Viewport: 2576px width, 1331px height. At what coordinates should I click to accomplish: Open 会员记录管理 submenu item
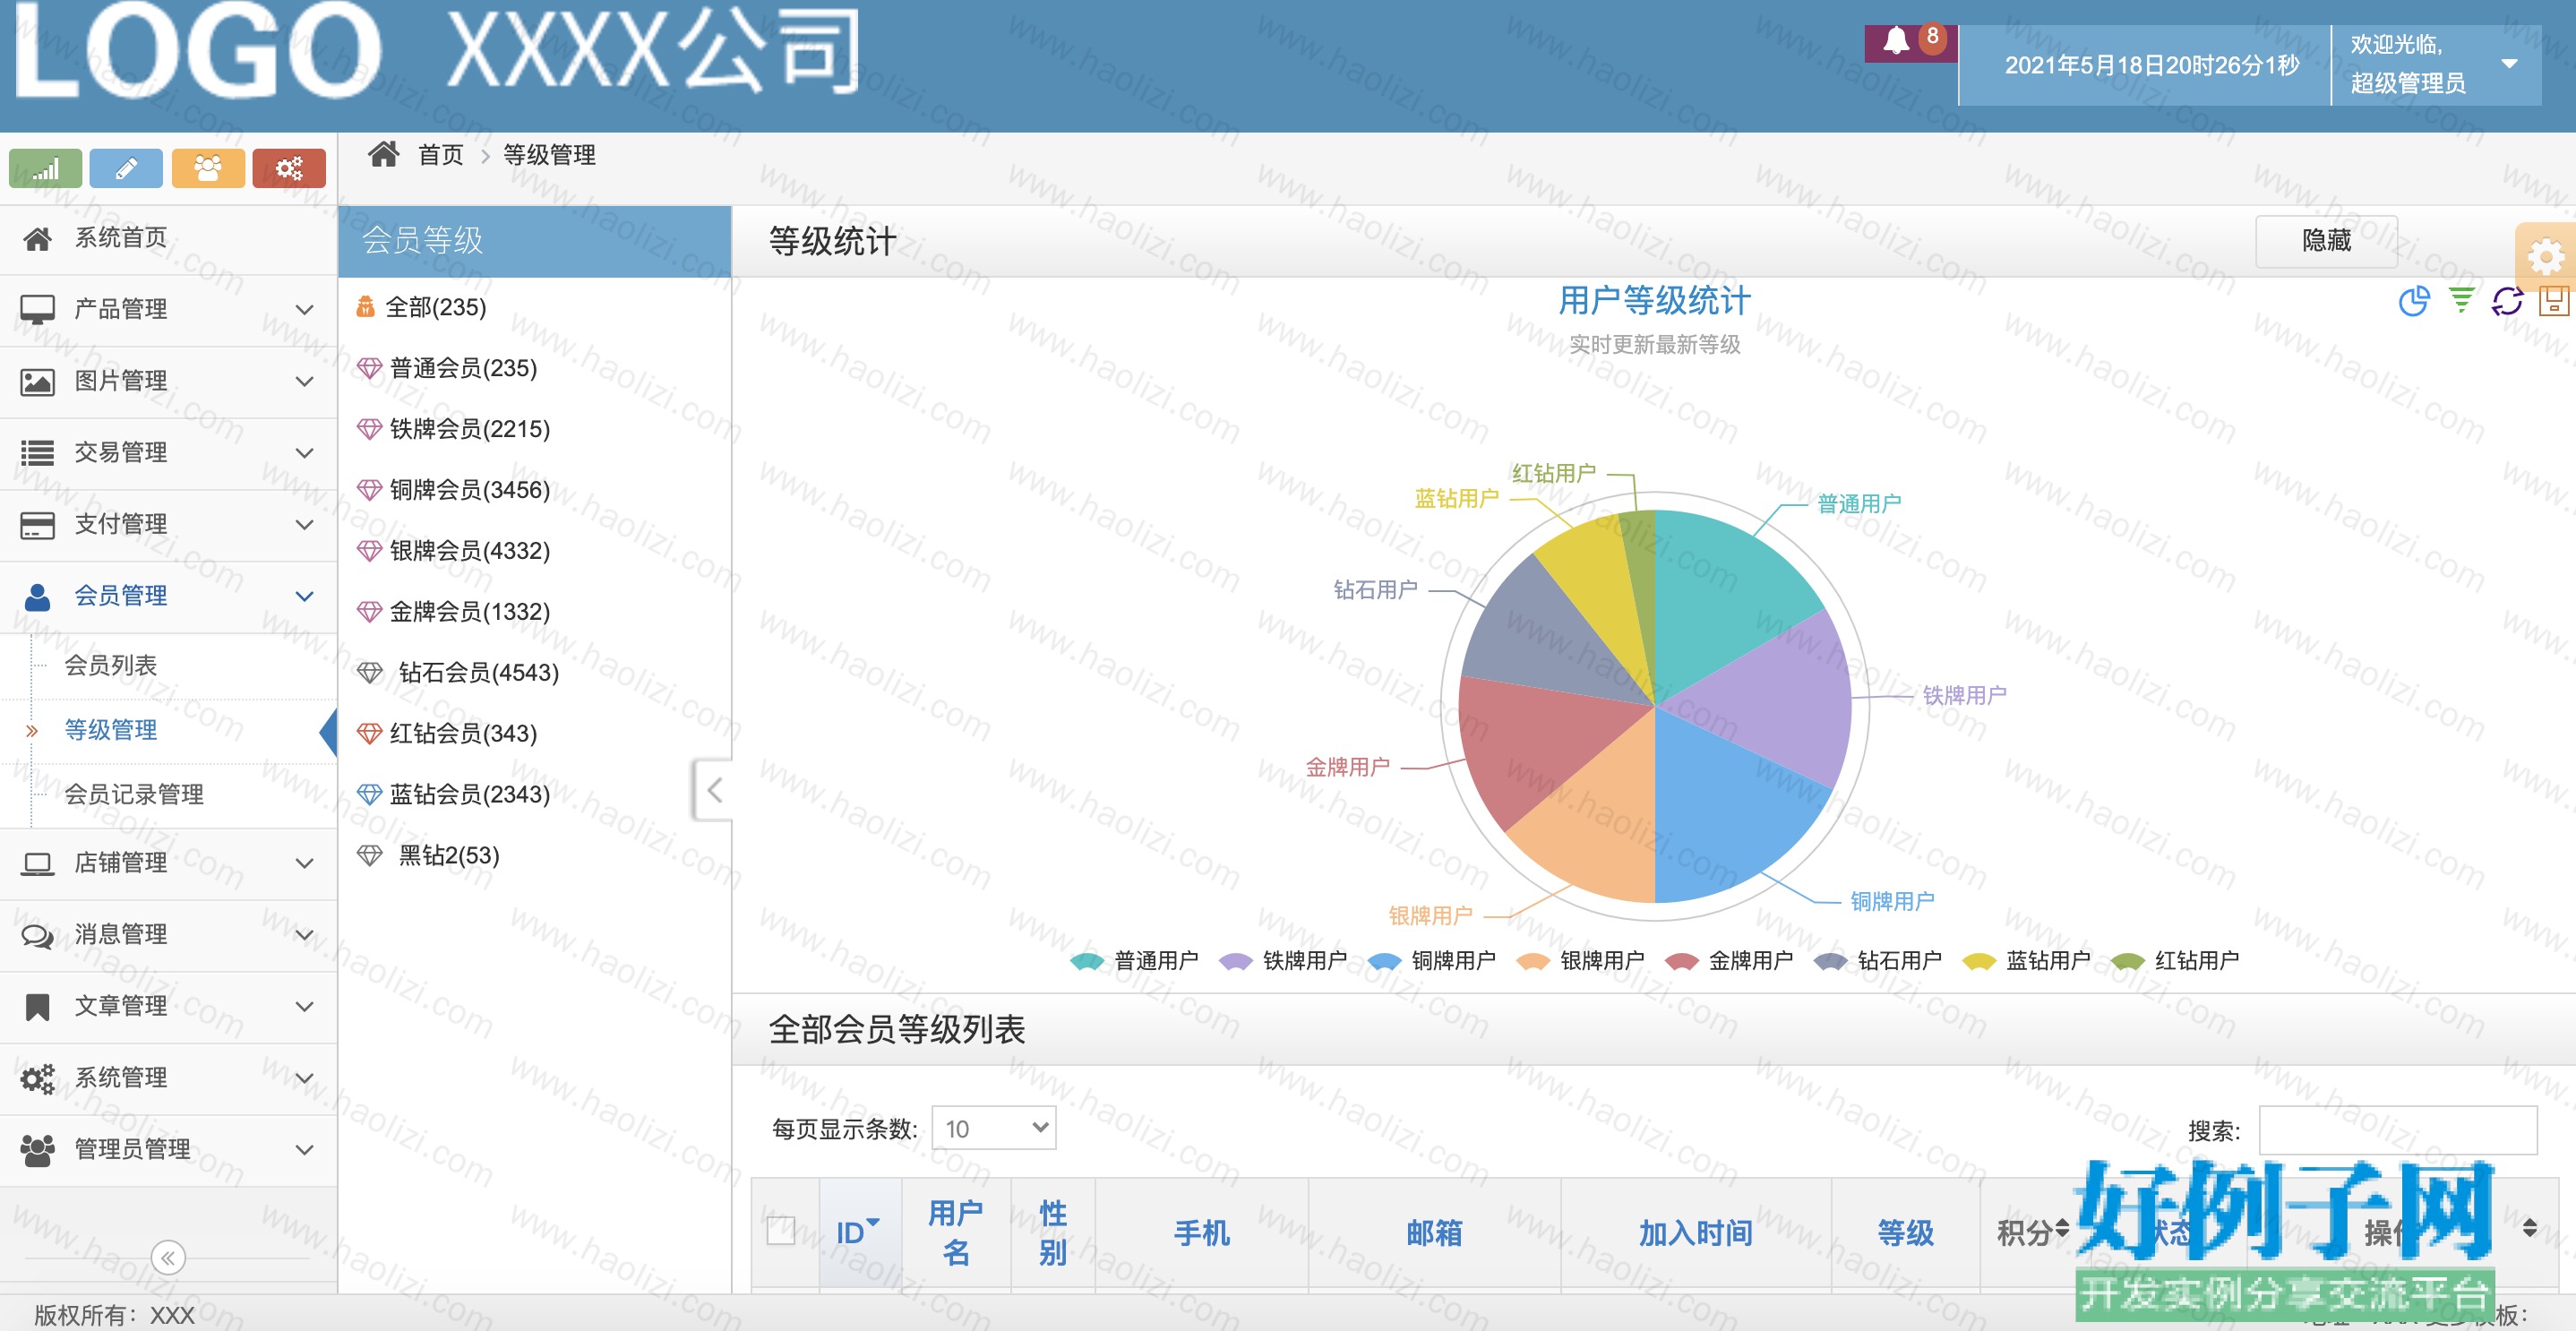coord(134,795)
